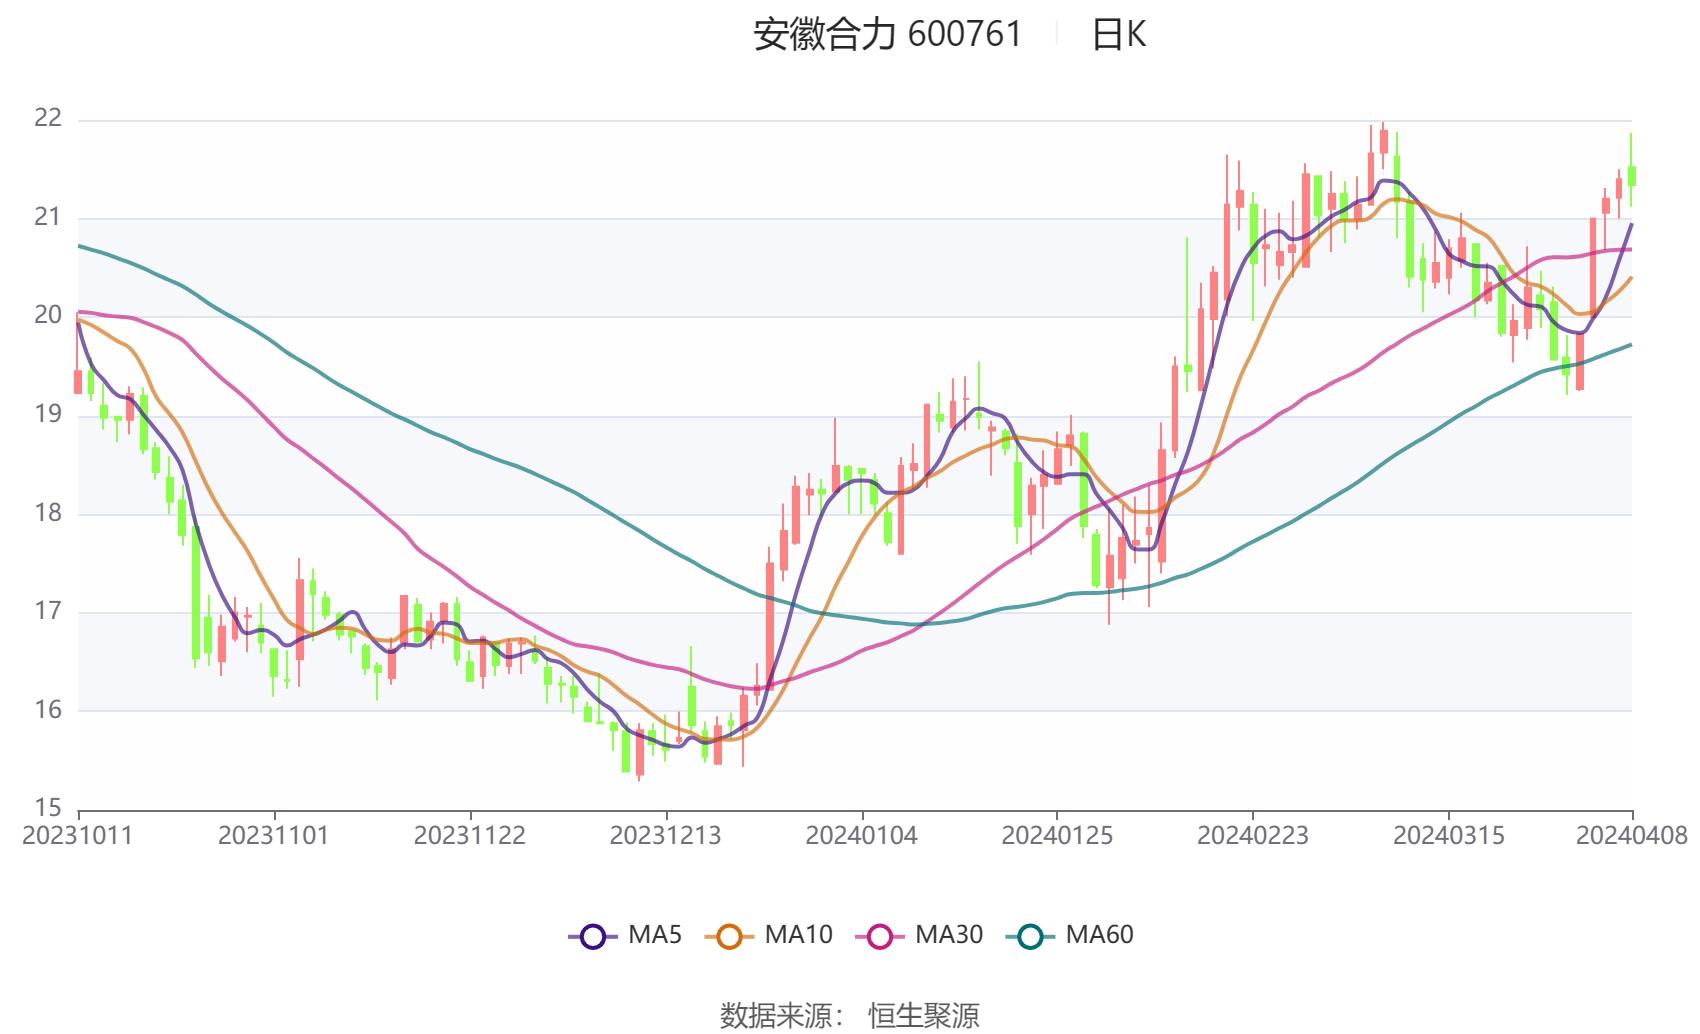Hide the MA30 line via its label
The image size is (1700, 1034).
click(949, 935)
